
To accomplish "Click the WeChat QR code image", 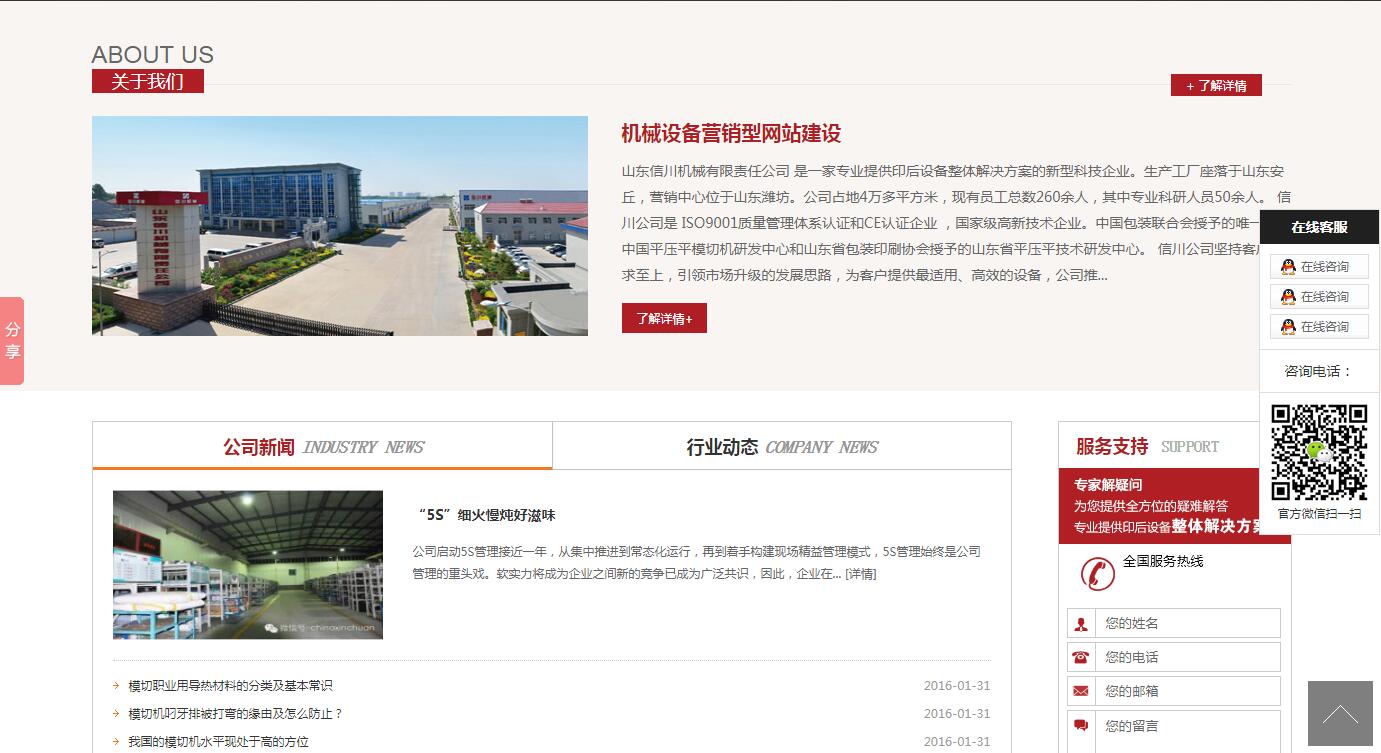I will point(1319,452).
